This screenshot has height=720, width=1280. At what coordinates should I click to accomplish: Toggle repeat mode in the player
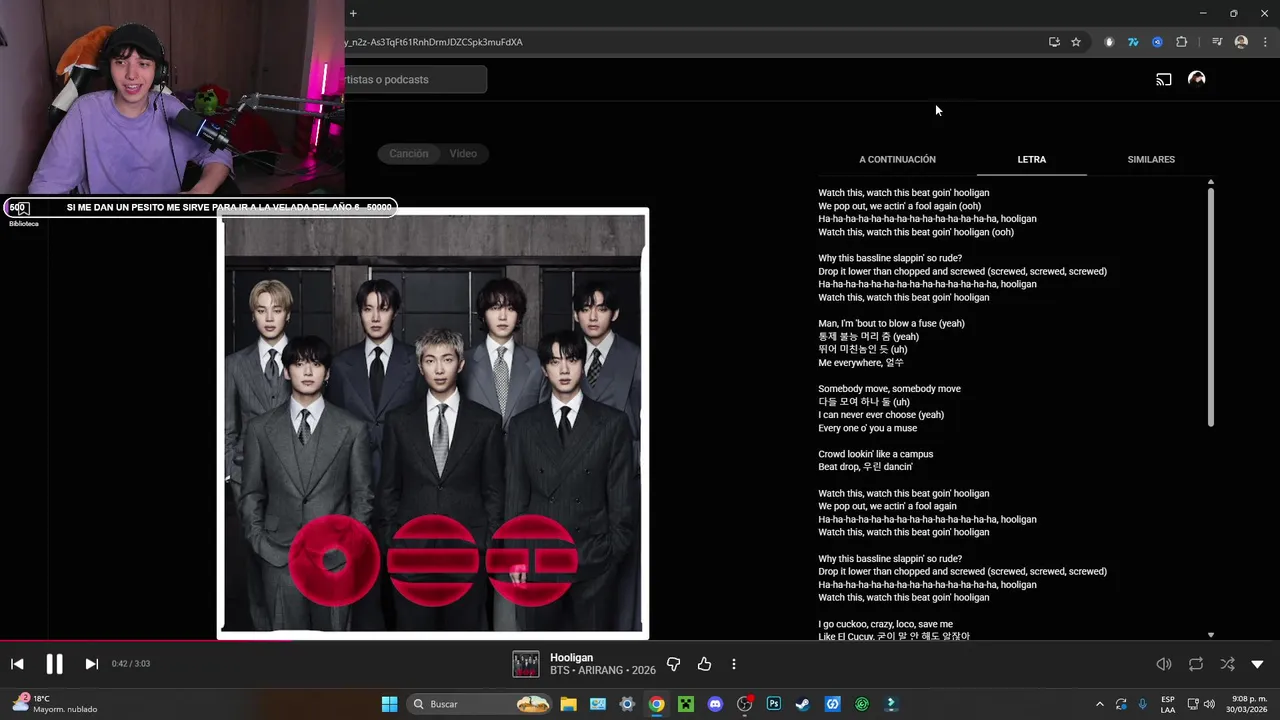pyautogui.click(x=1196, y=664)
